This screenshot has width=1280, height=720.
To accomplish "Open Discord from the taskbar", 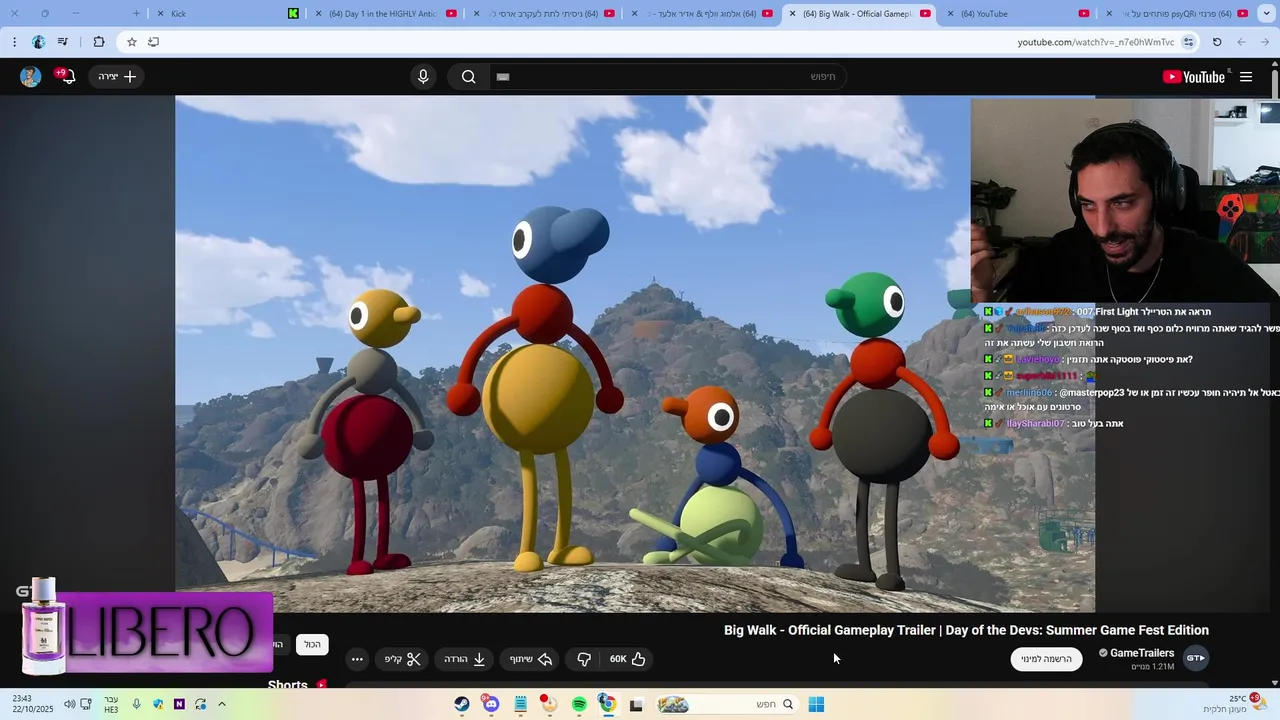I will coord(490,704).
